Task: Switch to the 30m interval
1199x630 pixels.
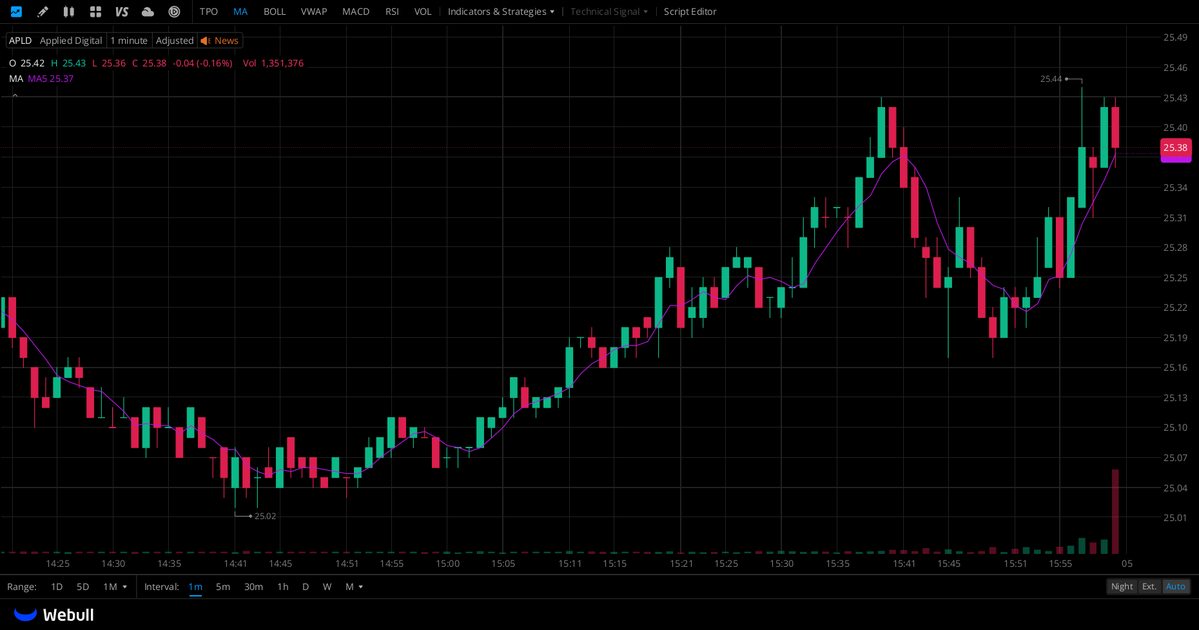Action: 253,586
